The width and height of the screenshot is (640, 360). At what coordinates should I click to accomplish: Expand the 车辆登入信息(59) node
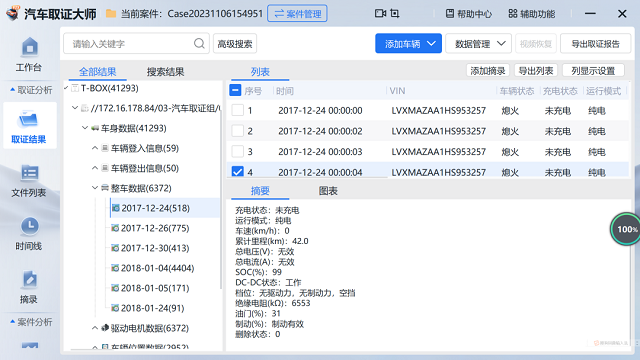pos(95,148)
